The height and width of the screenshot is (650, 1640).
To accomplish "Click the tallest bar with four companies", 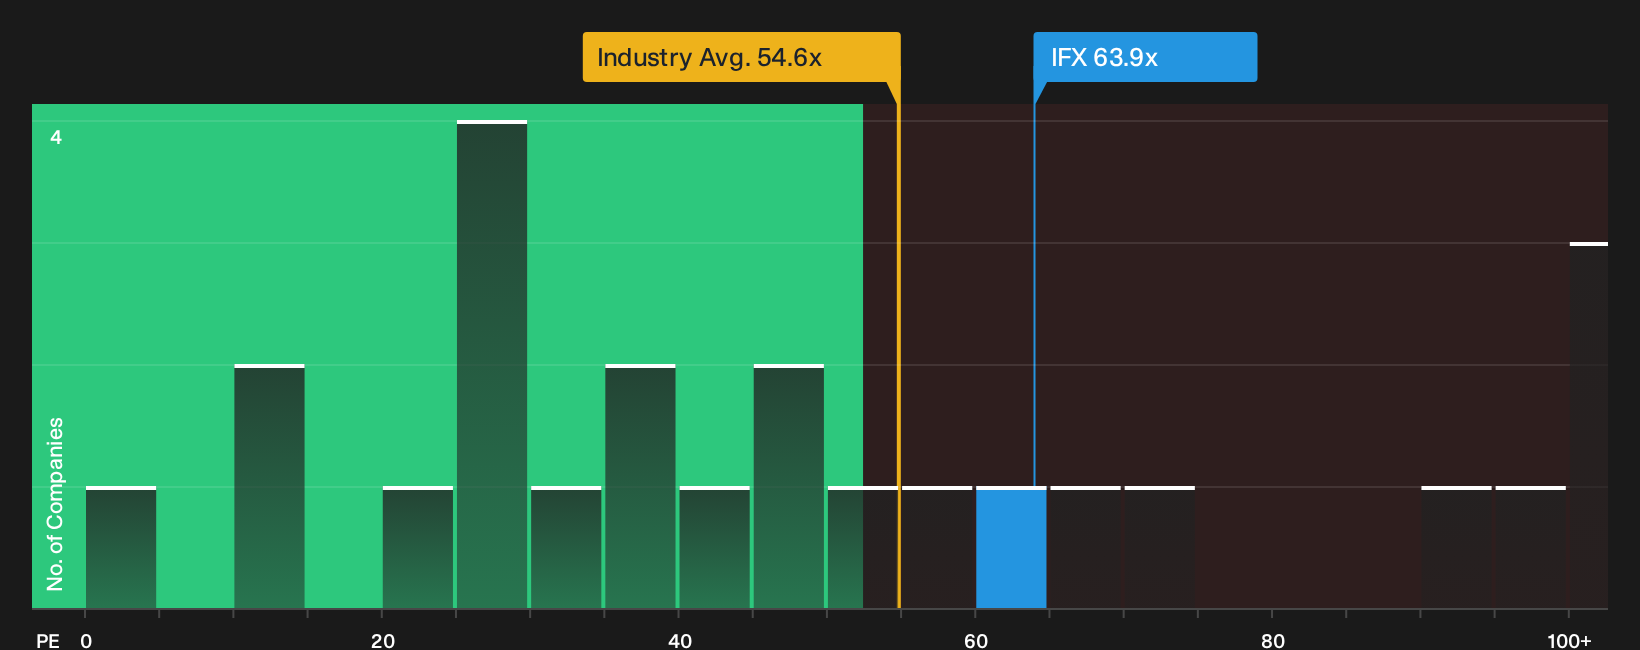I will point(492,364).
